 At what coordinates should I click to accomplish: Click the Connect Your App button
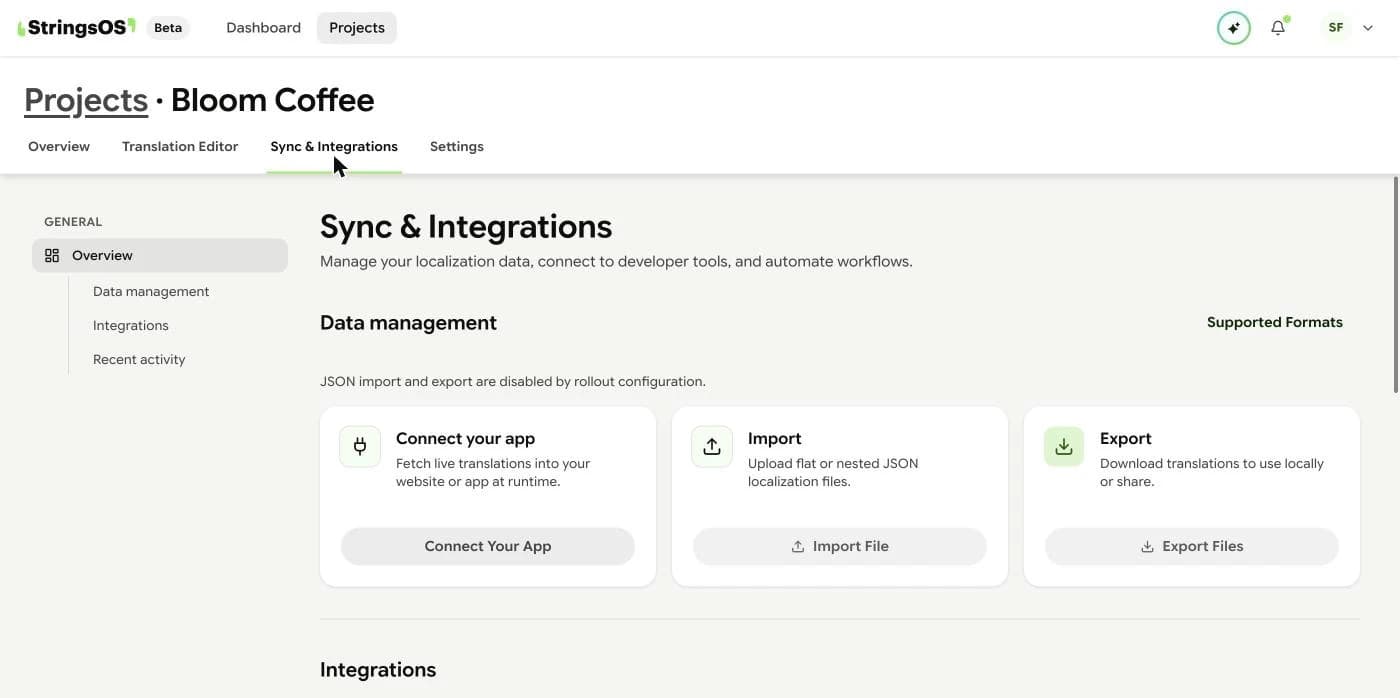point(488,546)
